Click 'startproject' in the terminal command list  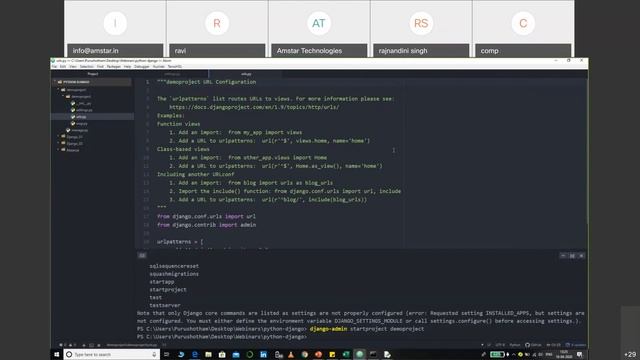pos(168,289)
